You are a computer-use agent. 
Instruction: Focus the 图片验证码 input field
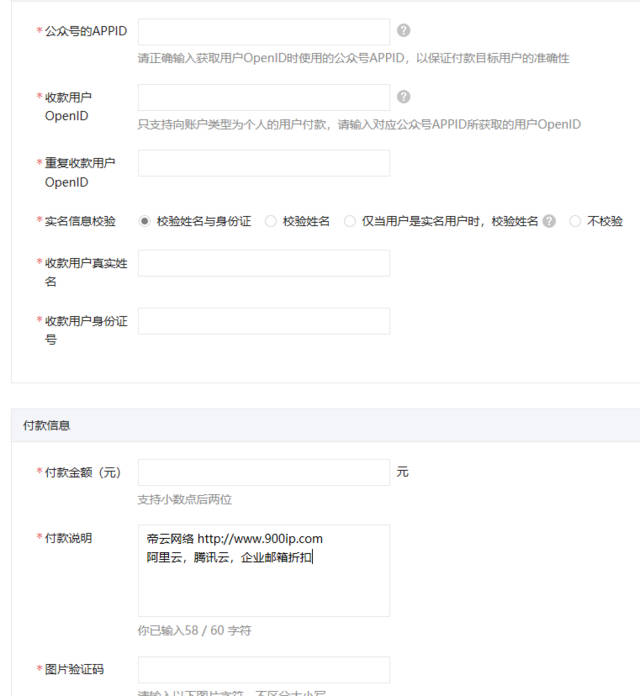pos(264,669)
